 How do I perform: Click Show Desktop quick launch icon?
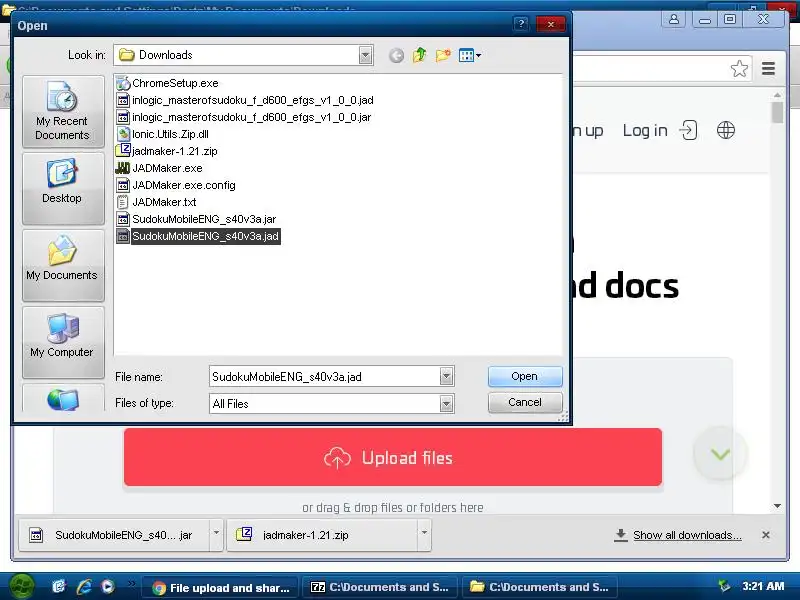point(59,587)
